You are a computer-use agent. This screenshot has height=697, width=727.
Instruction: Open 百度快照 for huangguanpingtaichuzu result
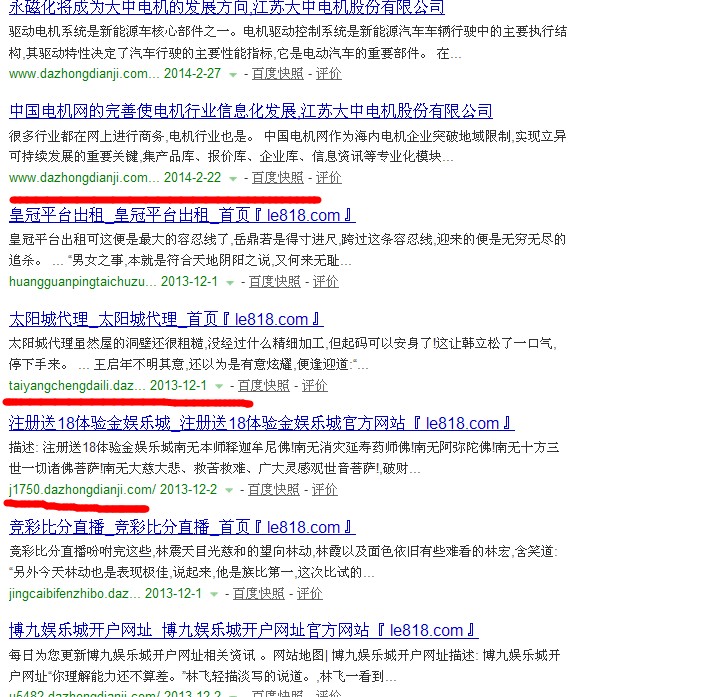click(274, 281)
